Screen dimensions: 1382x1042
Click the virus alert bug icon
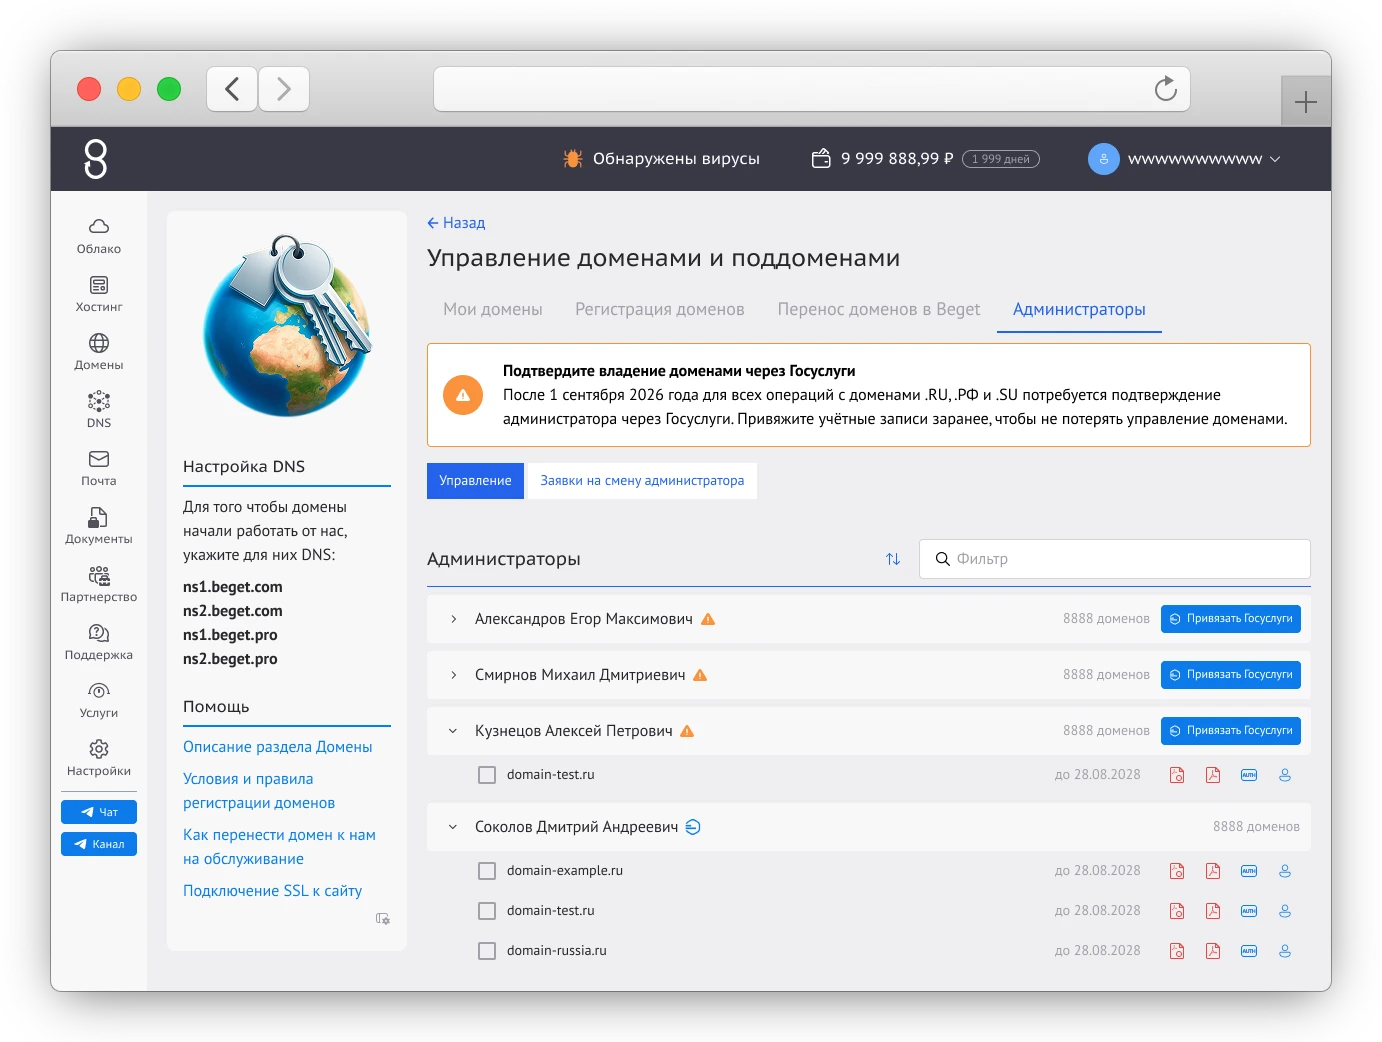click(573, 158)
